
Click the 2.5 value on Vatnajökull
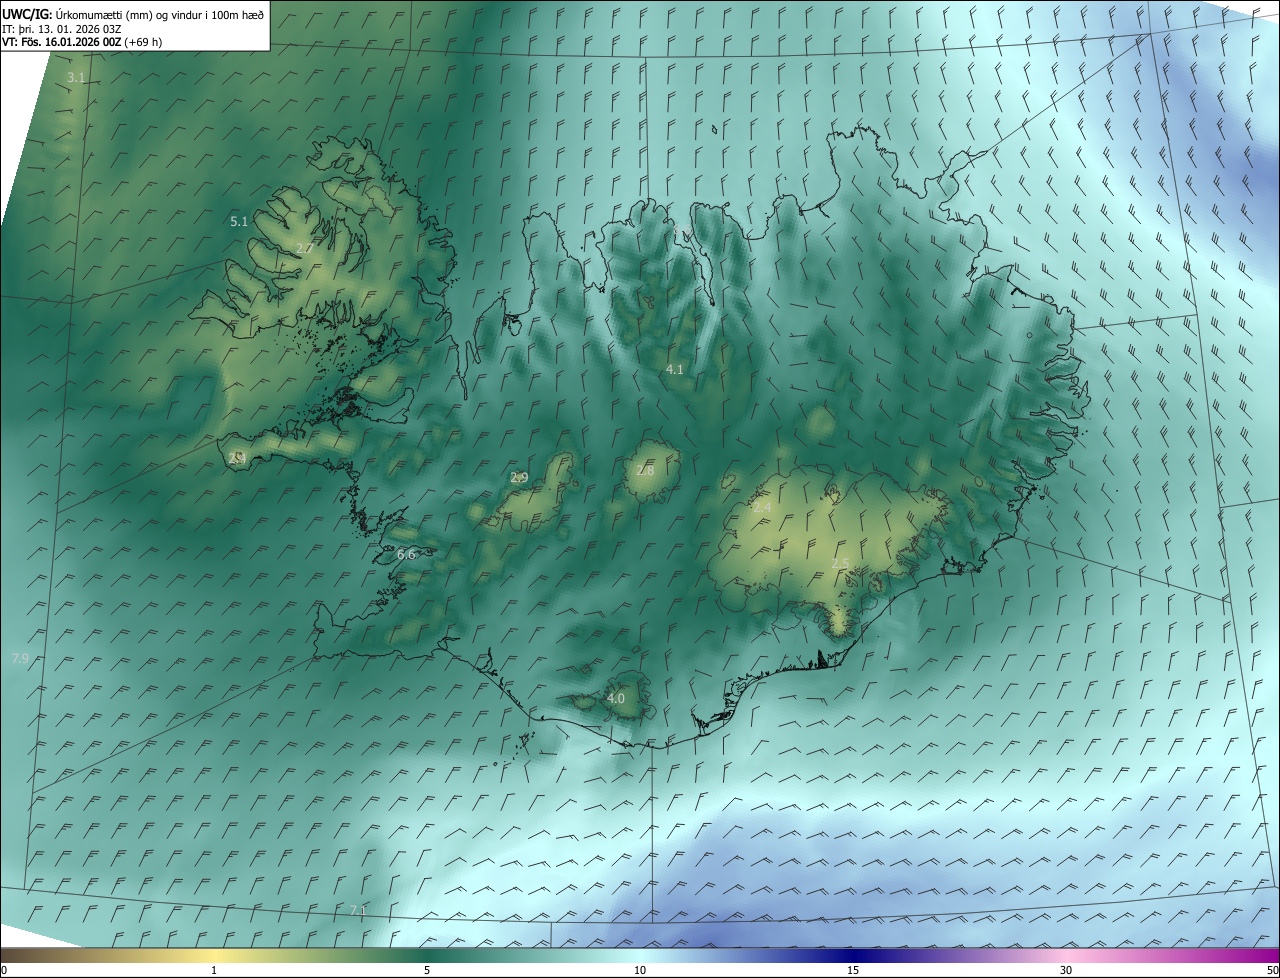point(841,565)
